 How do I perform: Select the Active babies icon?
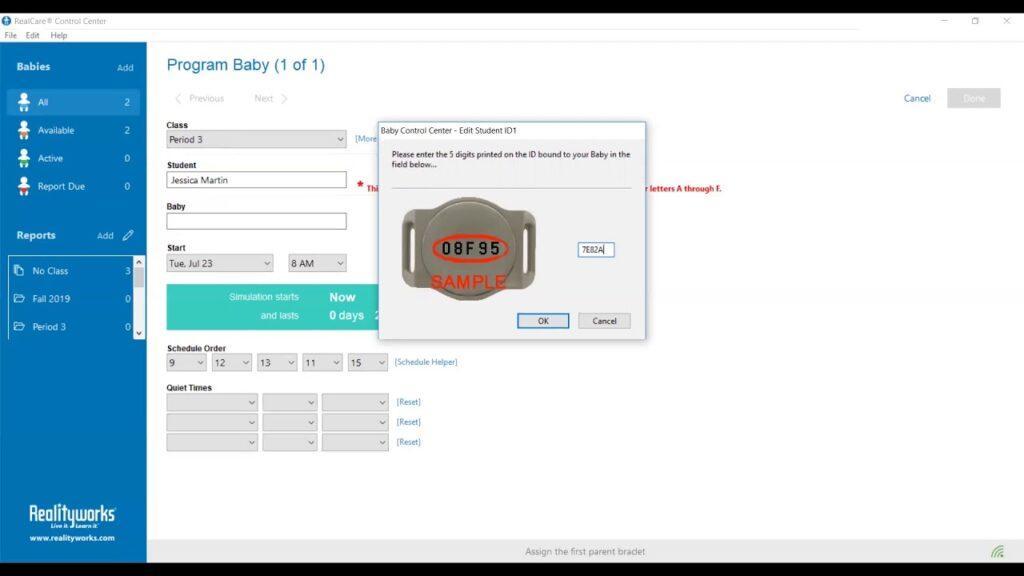point(23,157)
